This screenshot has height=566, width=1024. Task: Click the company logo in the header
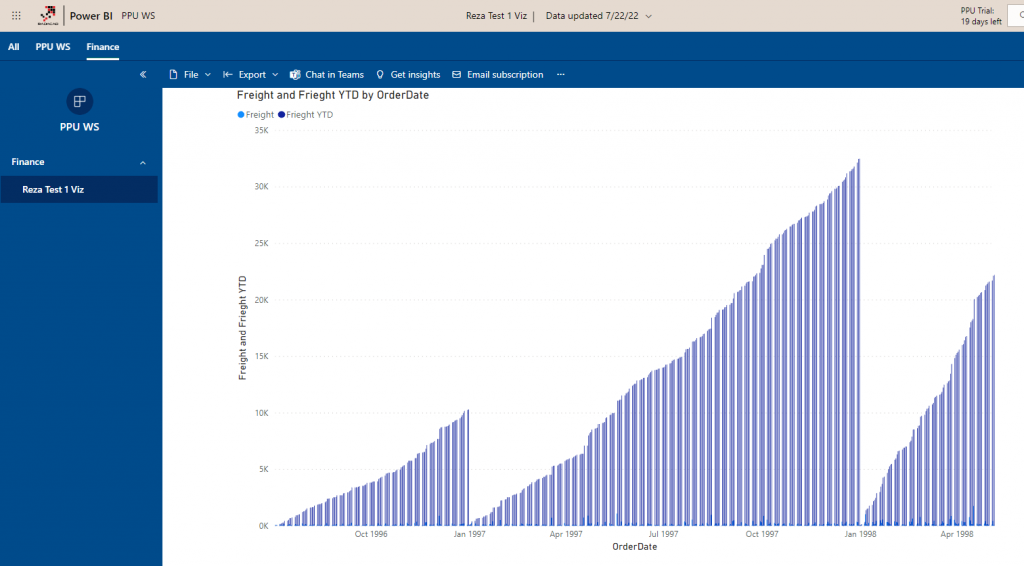pos(46,16)
